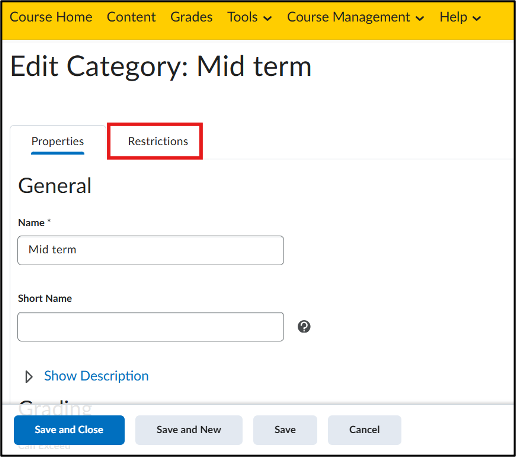Expand the Show Description triangle arrow
The image size is (516, 458).
coord(29,377)
